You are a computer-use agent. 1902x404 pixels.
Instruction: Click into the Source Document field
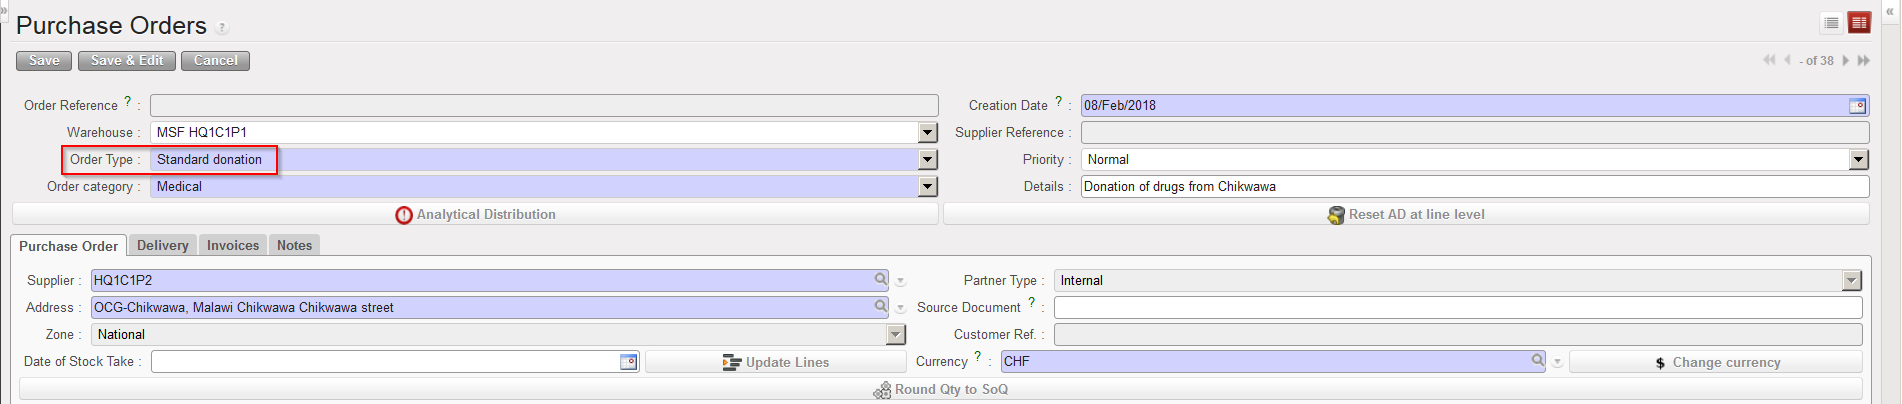[1457, 308]
